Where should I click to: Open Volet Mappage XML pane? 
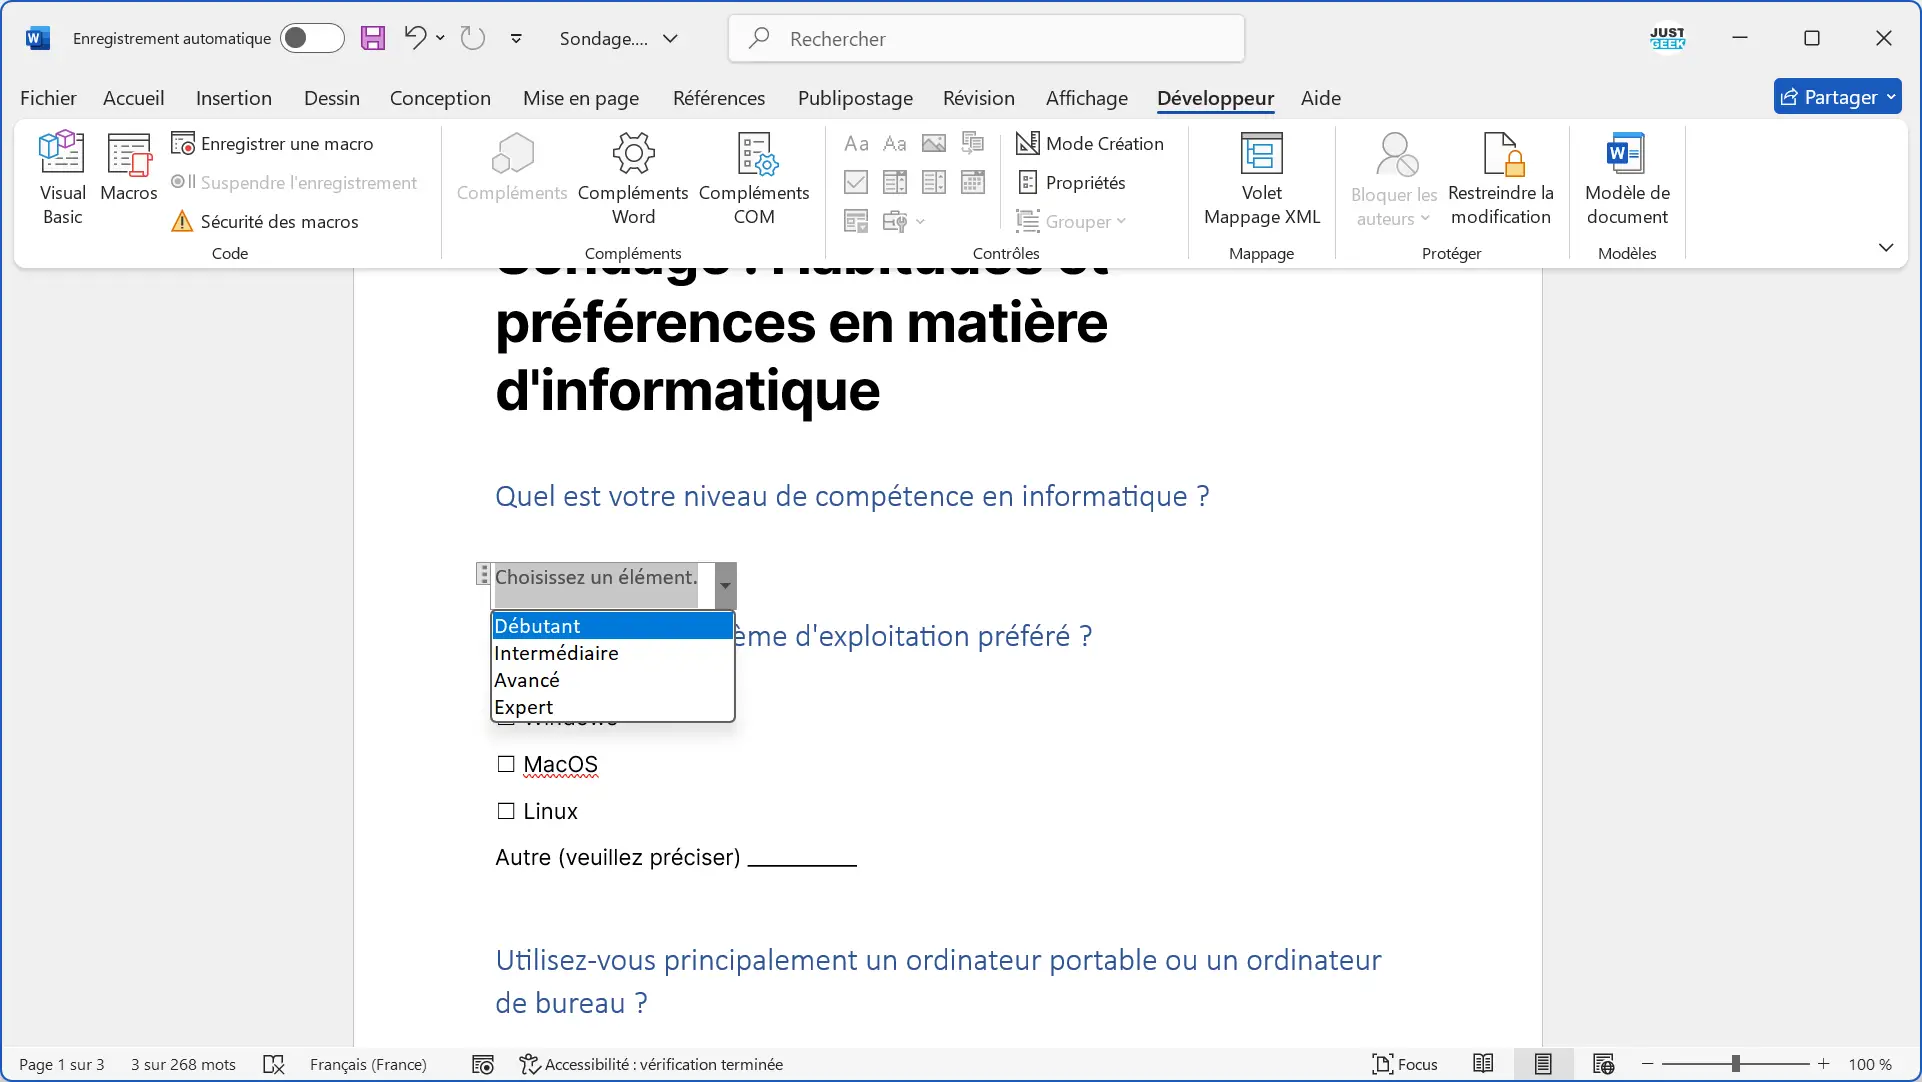(1262, 179)
